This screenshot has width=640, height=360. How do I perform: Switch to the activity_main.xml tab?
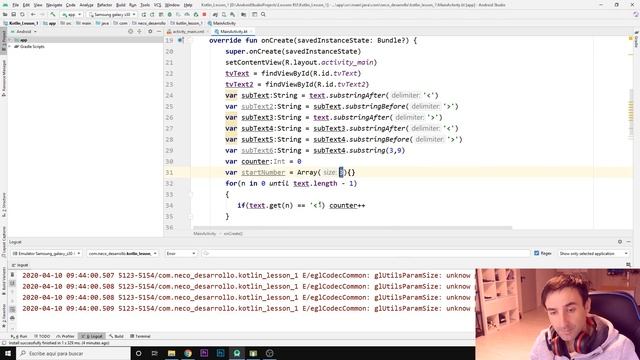tap(188, 31)
